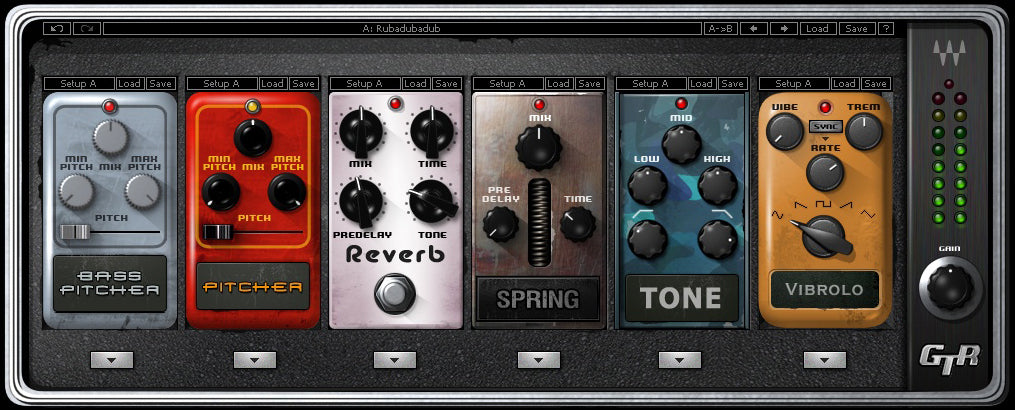Screen dimensions: 1015x410
Task: Toggle the Vibrolo pedal power LED
Action: 825,107
